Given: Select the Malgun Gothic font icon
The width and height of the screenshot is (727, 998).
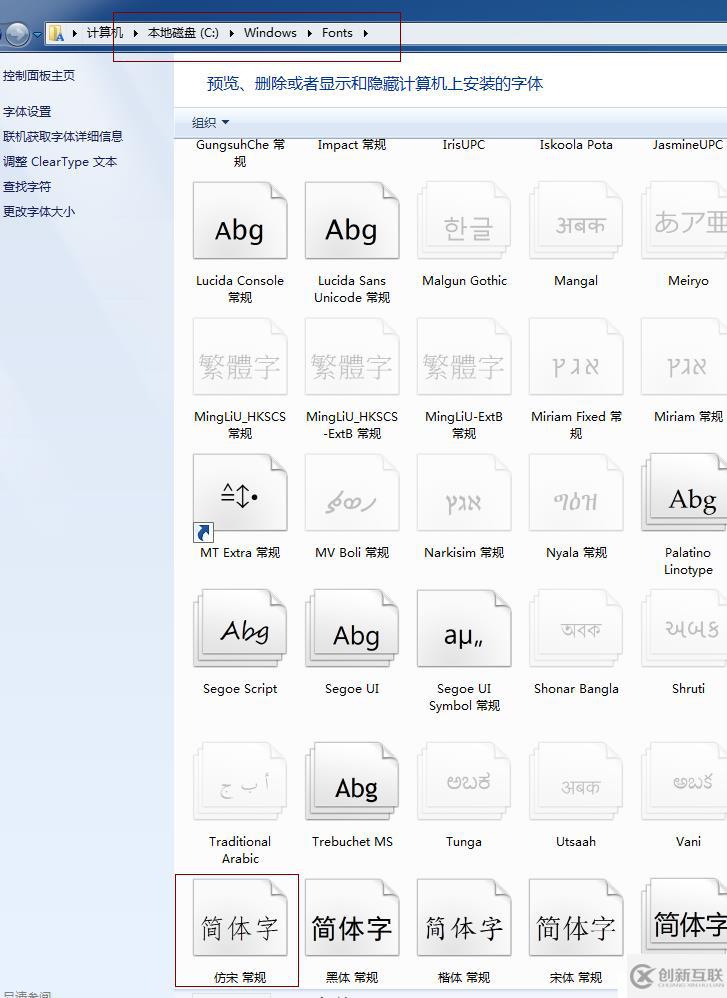Looking at the screenshot, I should (464, 221).
